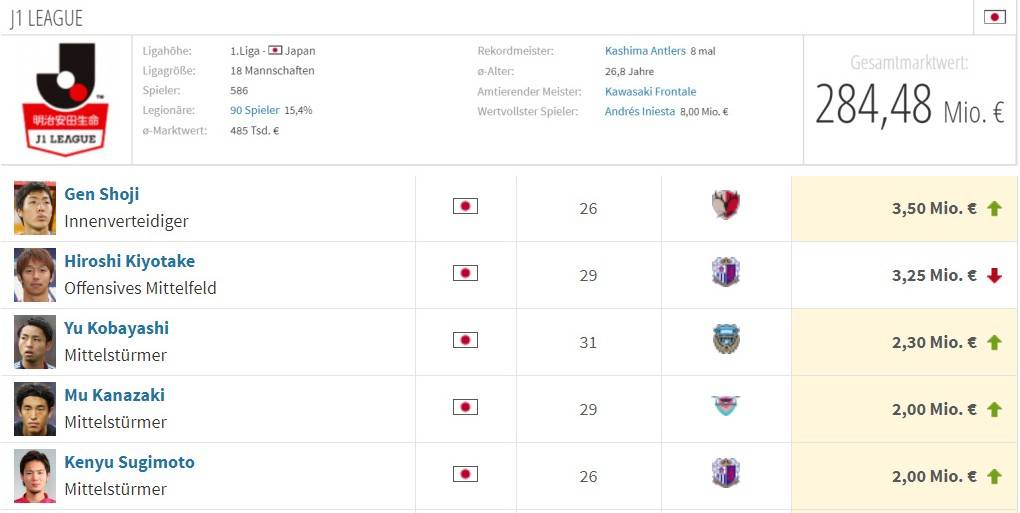Open the Kashima Antlers record champion link
This screenshot has height=513, width=1020.
pyautogui.click(x=645, y=51)
